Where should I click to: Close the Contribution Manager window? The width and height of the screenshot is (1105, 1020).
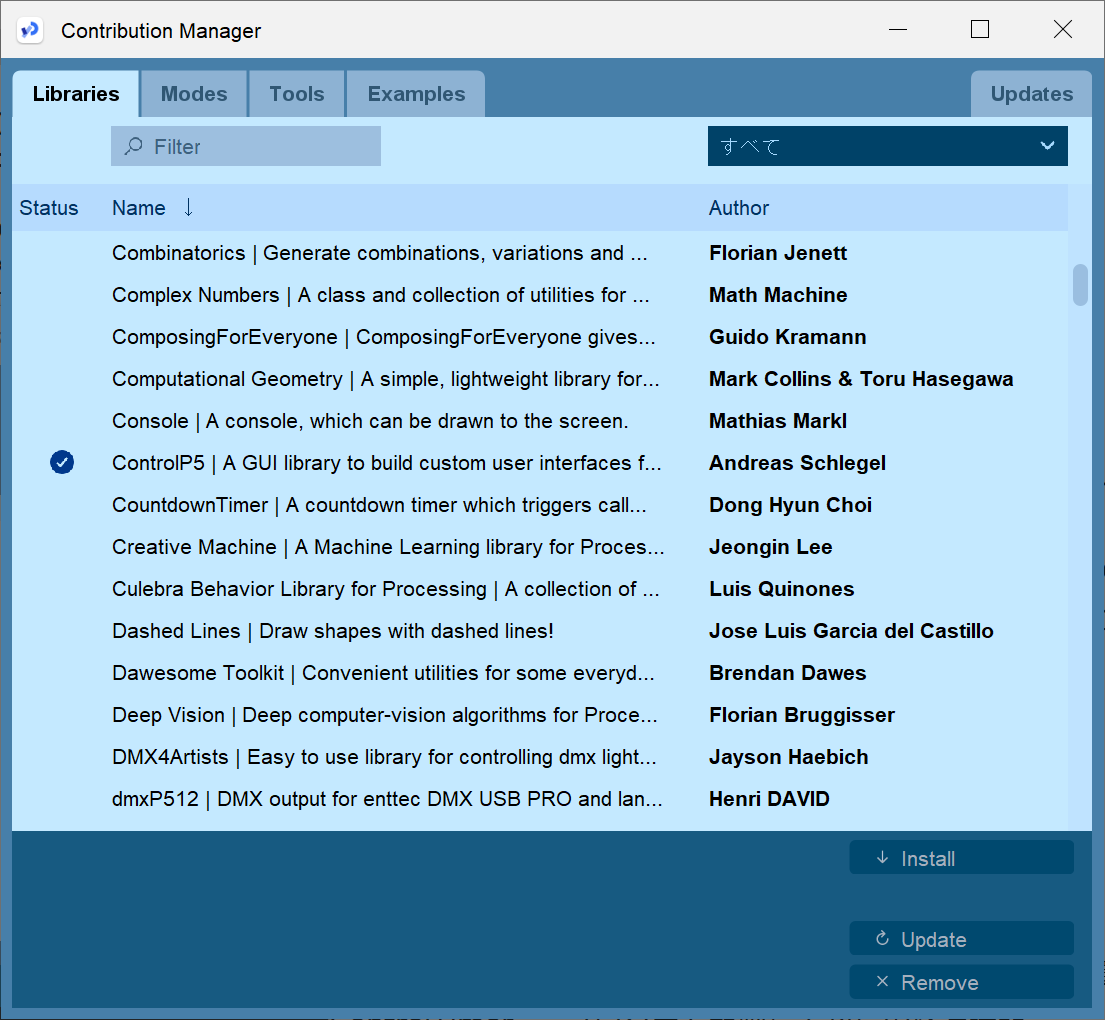(1063, 29)
